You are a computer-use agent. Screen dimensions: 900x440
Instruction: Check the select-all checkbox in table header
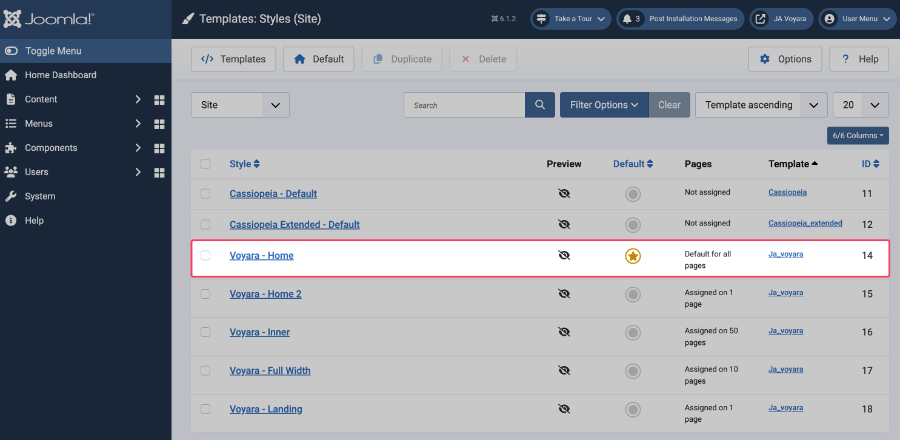click(205, 164)
